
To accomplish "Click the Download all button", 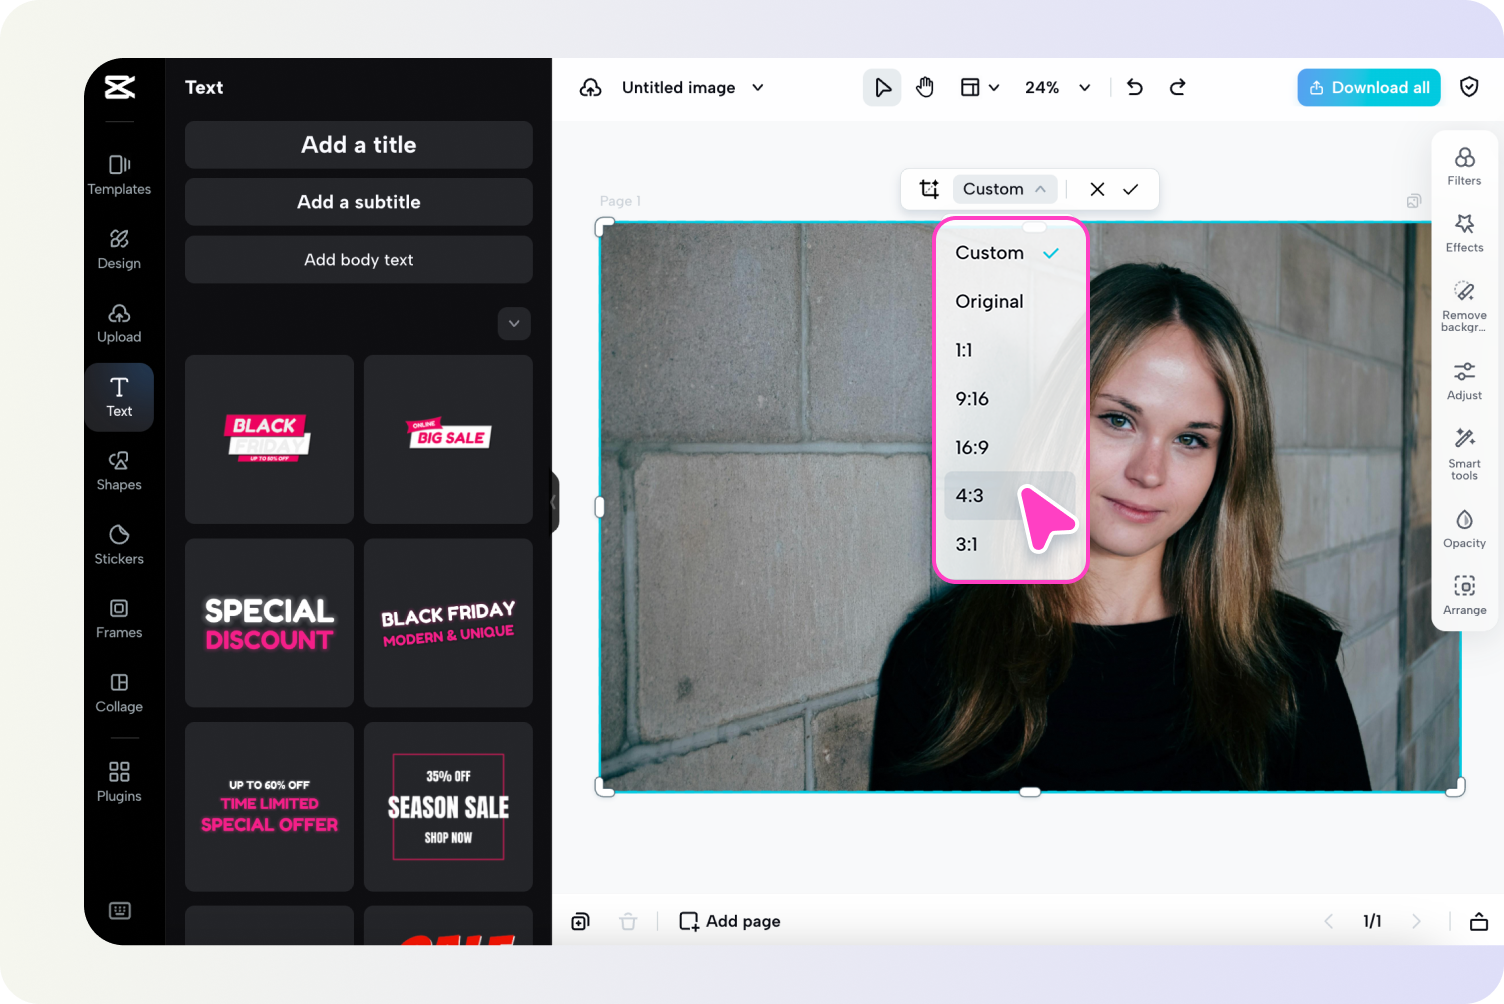I will (1369, 88).
